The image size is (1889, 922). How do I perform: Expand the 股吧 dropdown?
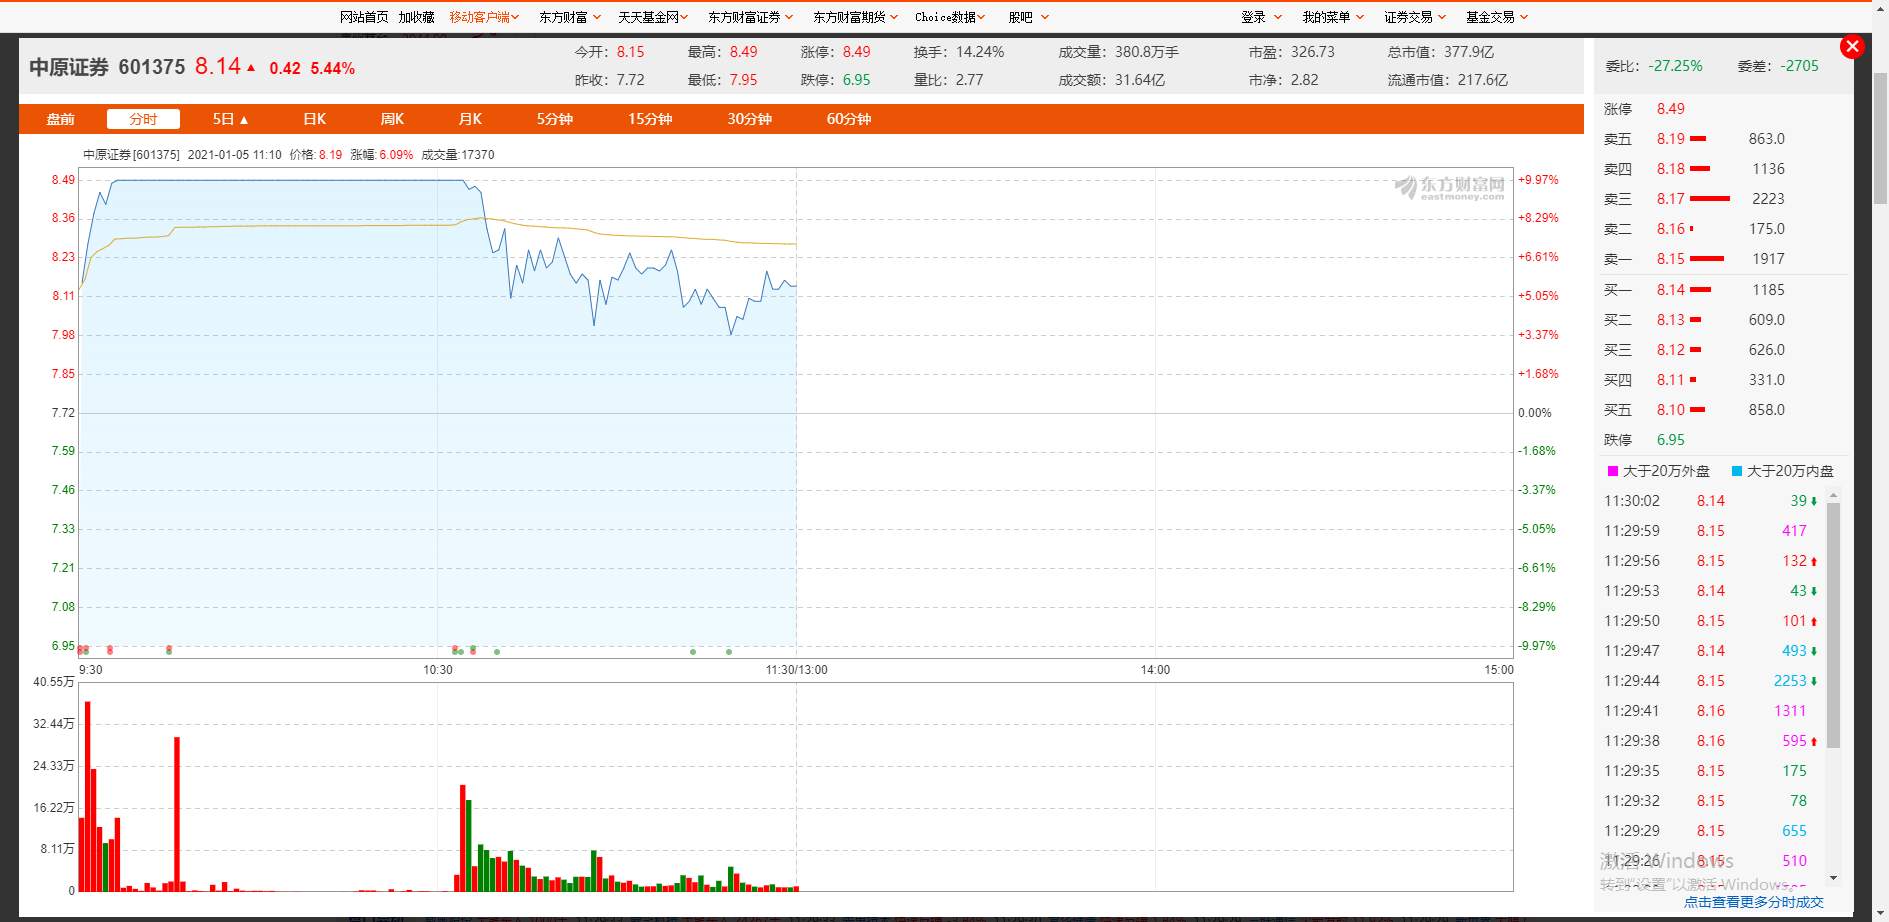(x=1029, y=17)
